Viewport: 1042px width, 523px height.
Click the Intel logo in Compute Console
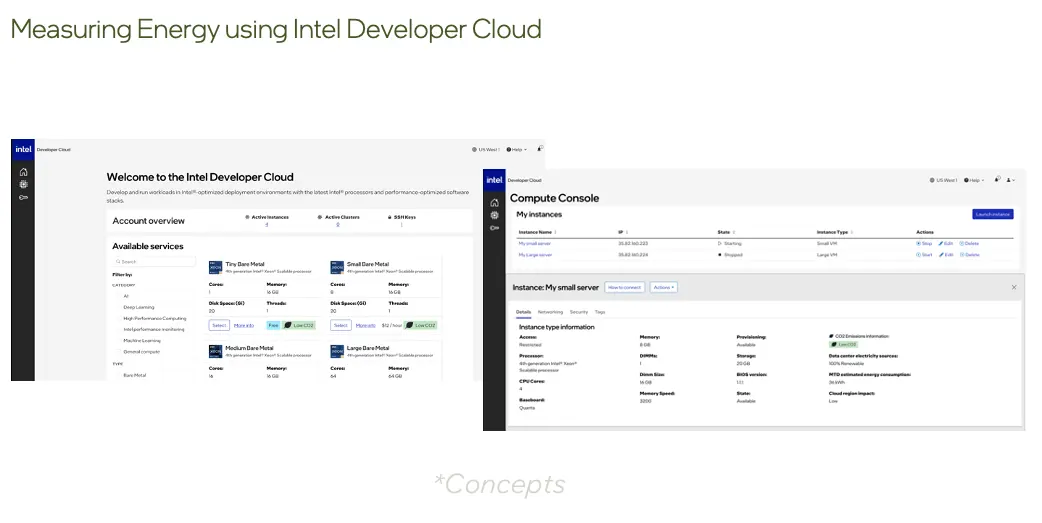[494, 180]
